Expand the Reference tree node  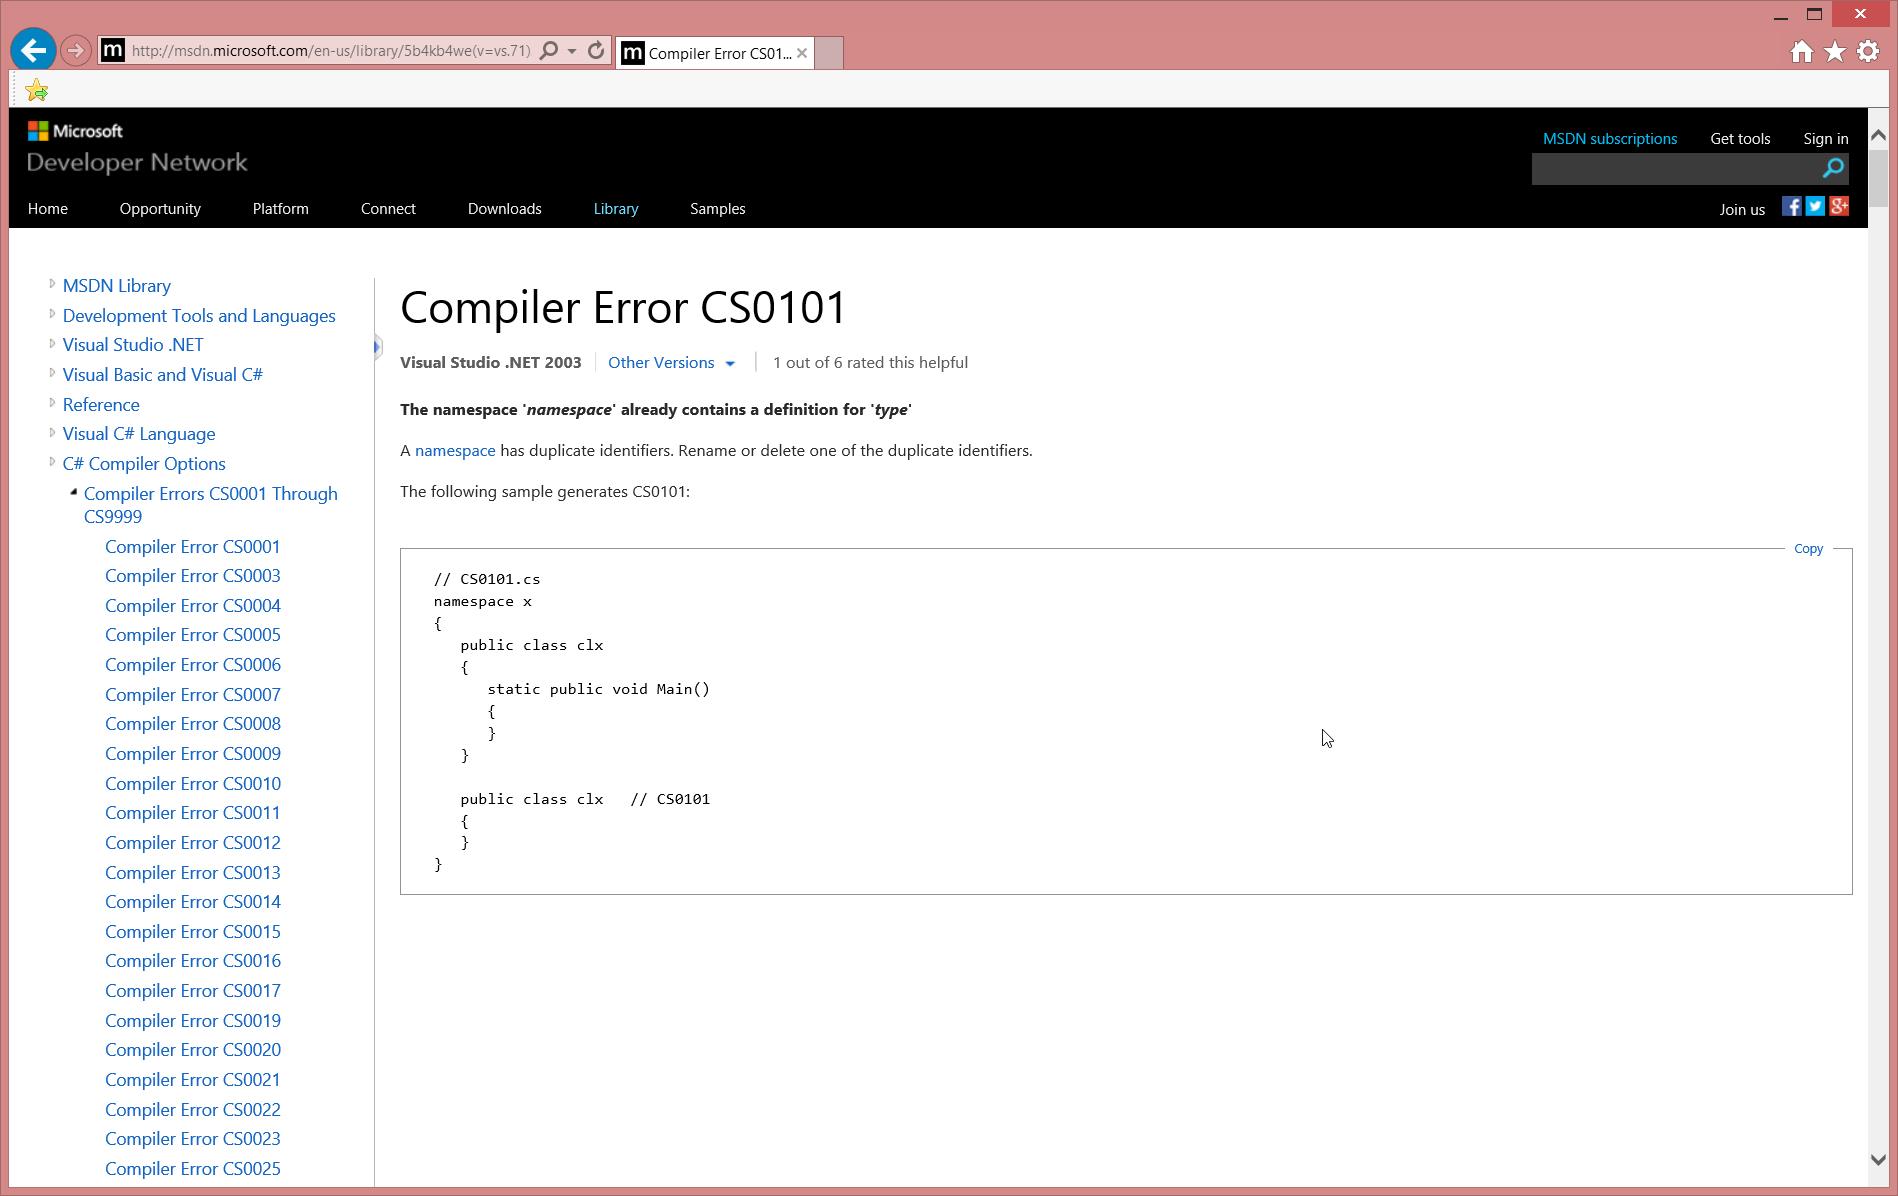click(52, 403)
